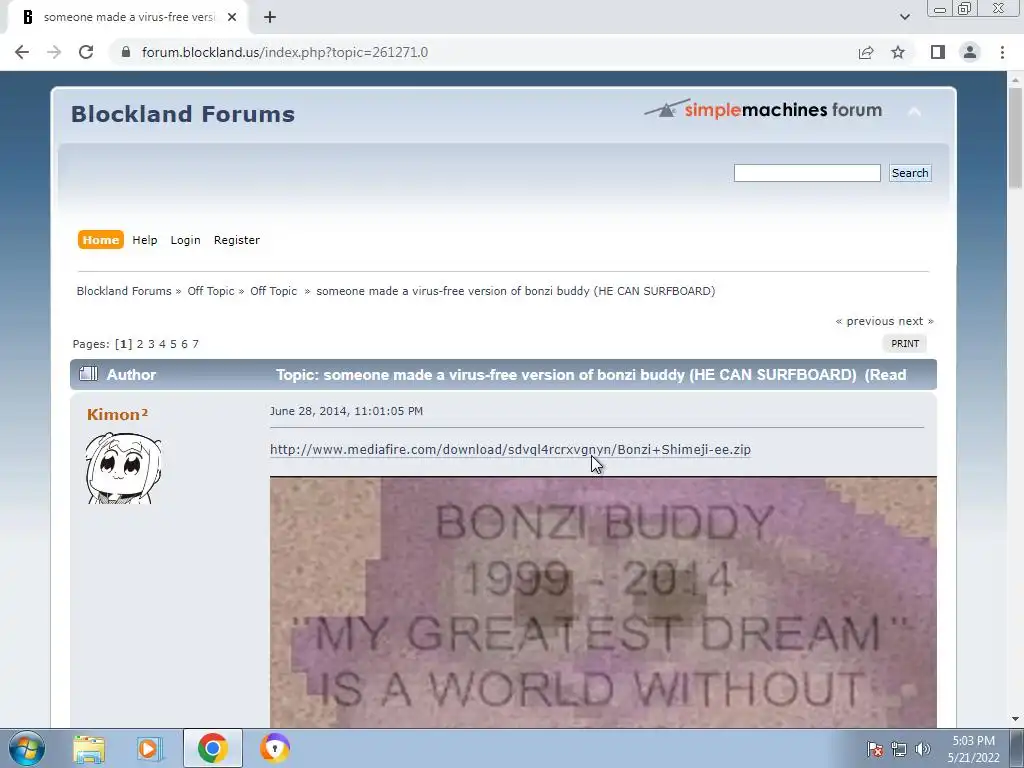The height and width of the screenshot is (768, 1024).
Task: Go to next topic link
Action: click(x=916, y=321)
